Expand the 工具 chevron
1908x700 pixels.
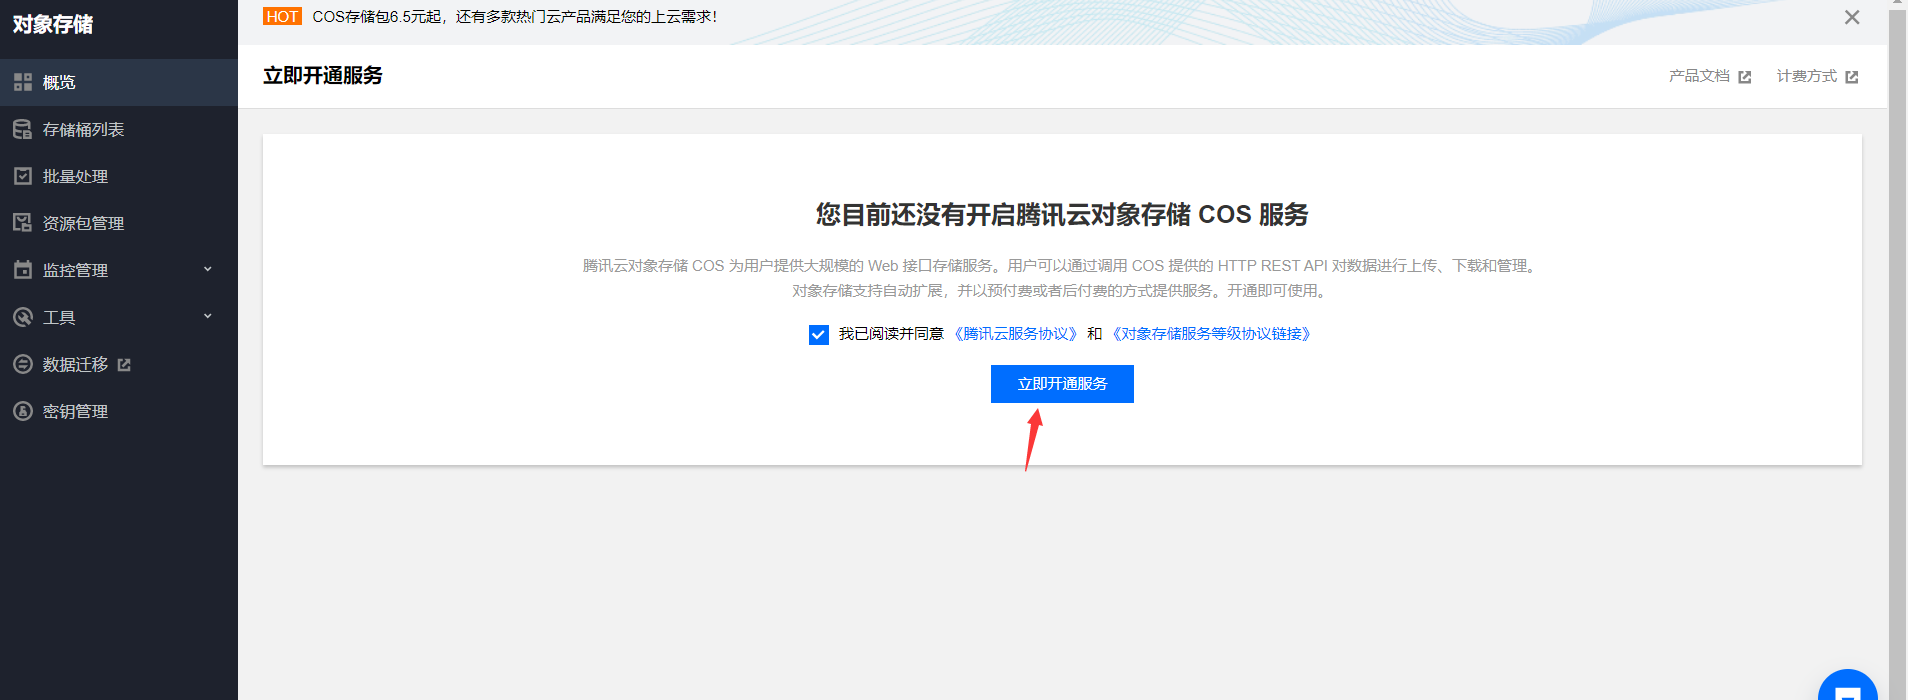coord(208,316)
